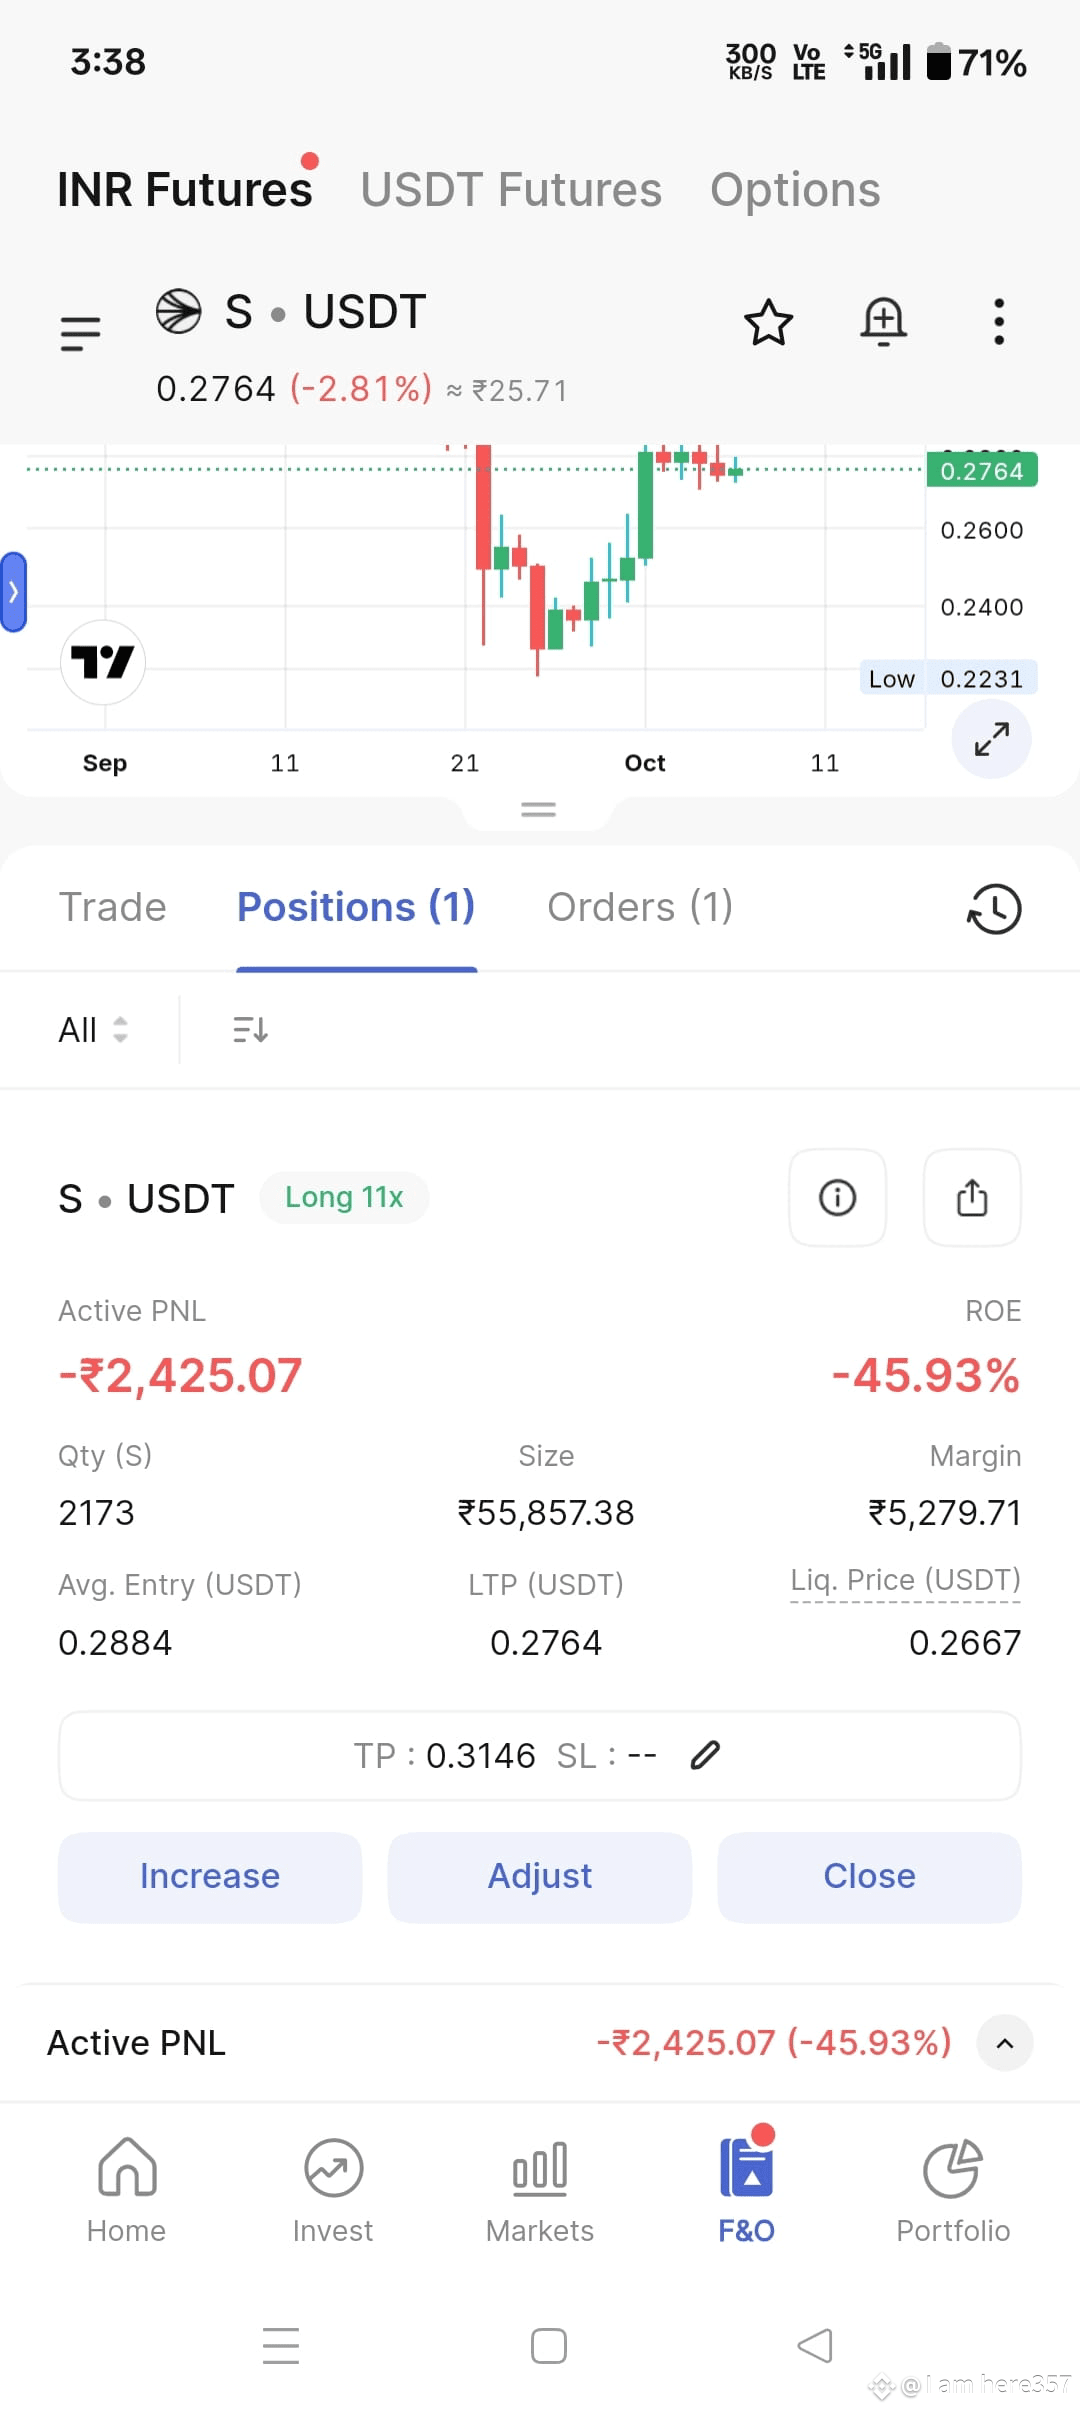Edit TP and SL with pencil icon
Image resolution: width=1080 pixels, height=2412 pixels.
click(705, 1755)
